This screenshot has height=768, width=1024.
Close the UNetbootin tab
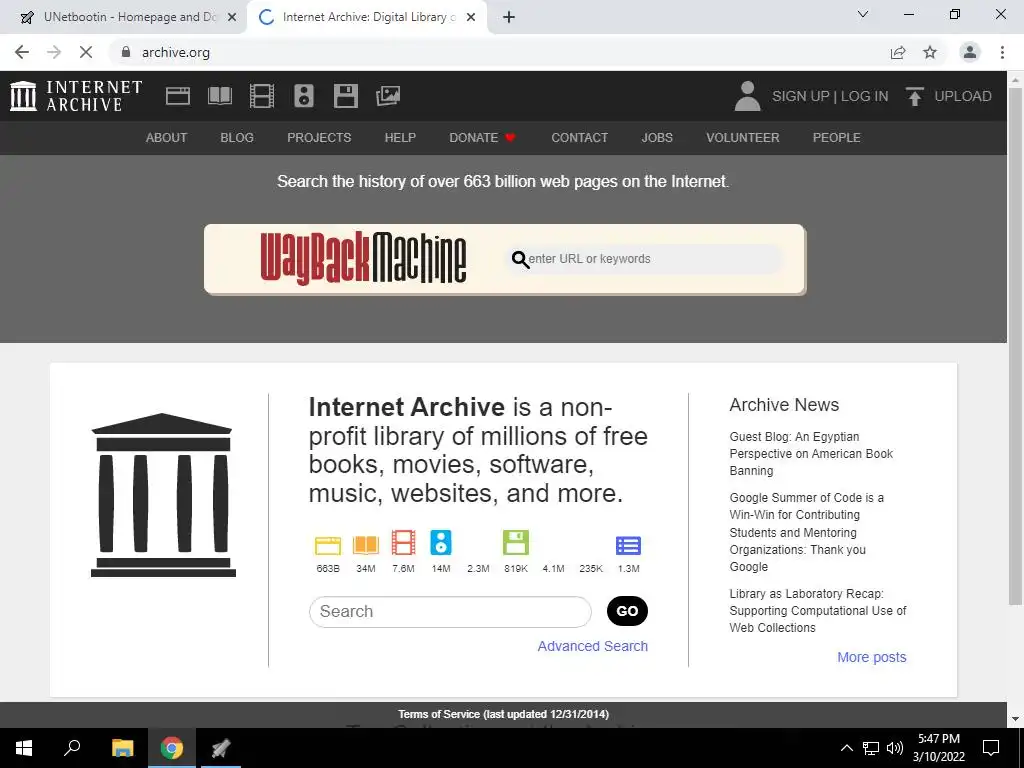click(x=232, y=18)
